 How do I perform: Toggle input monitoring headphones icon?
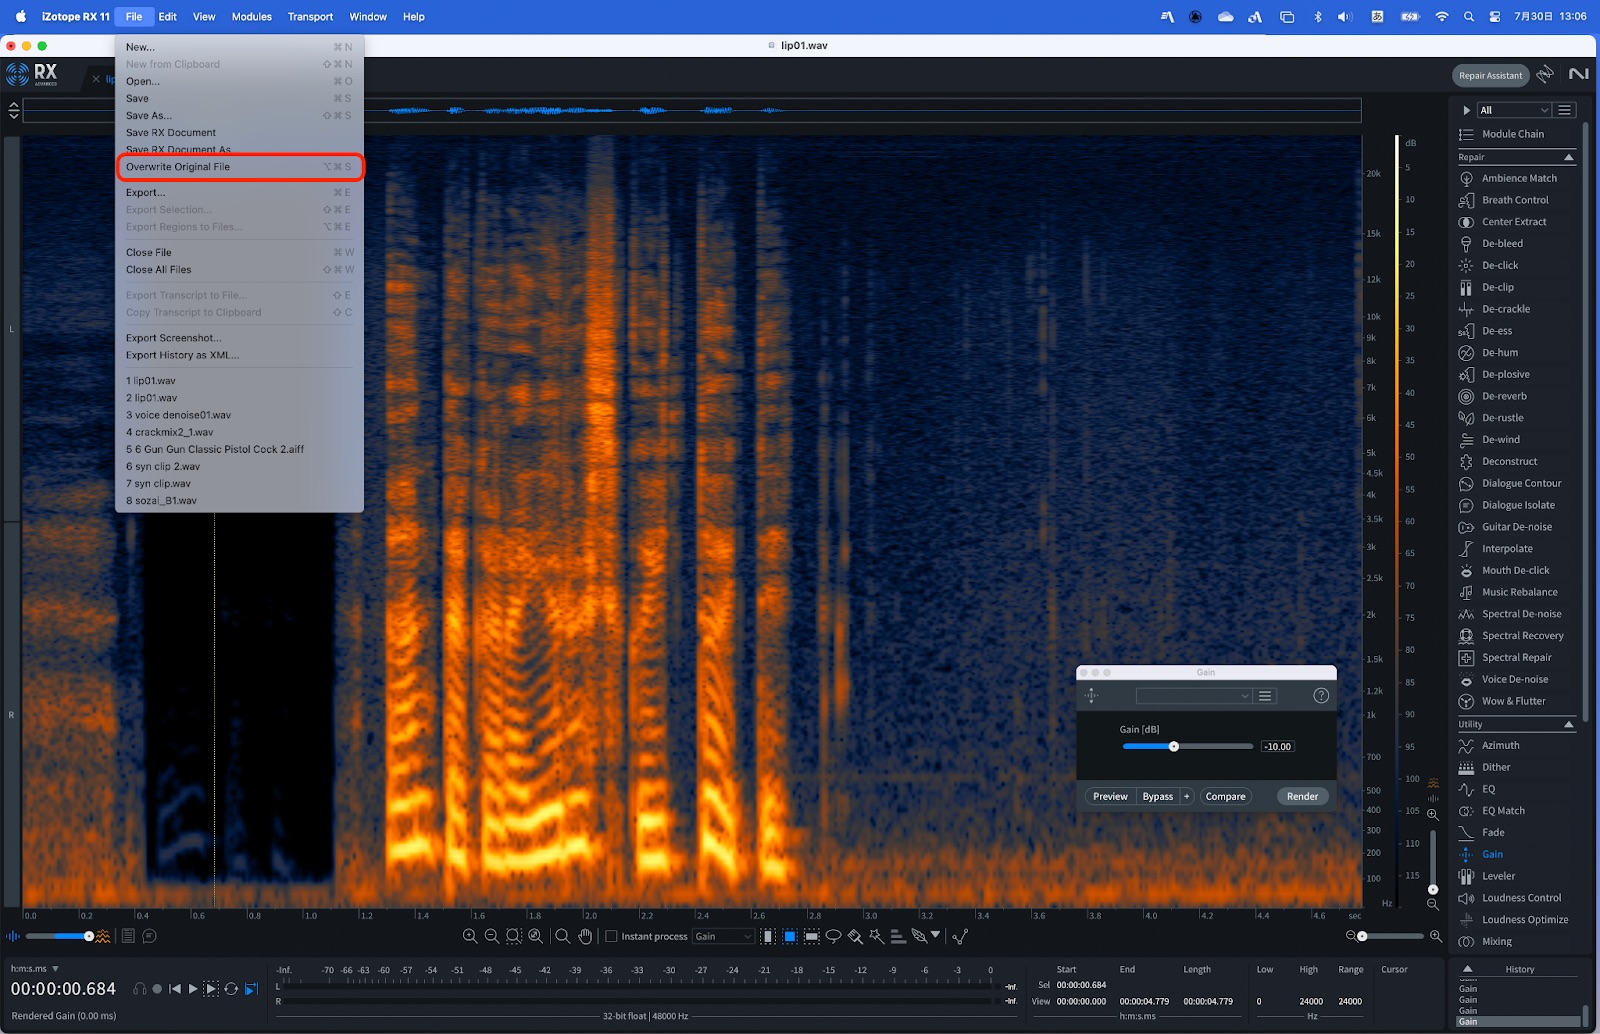[x=140, y=989]
